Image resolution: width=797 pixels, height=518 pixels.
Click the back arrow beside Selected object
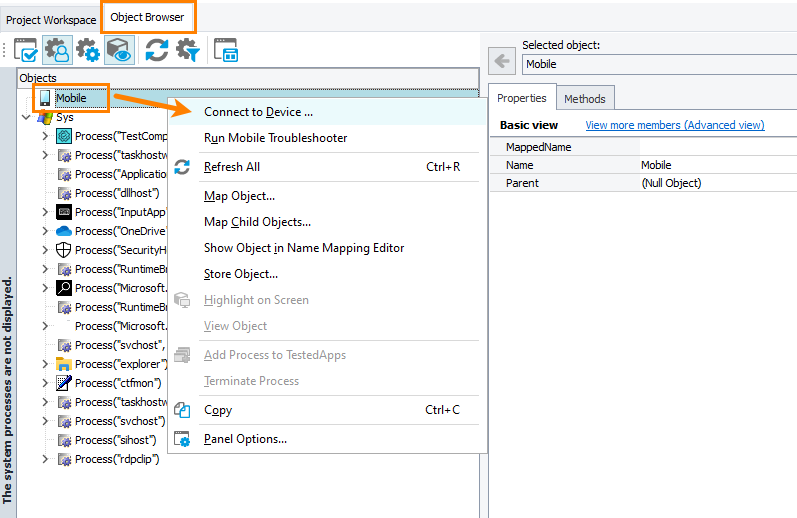502,62
